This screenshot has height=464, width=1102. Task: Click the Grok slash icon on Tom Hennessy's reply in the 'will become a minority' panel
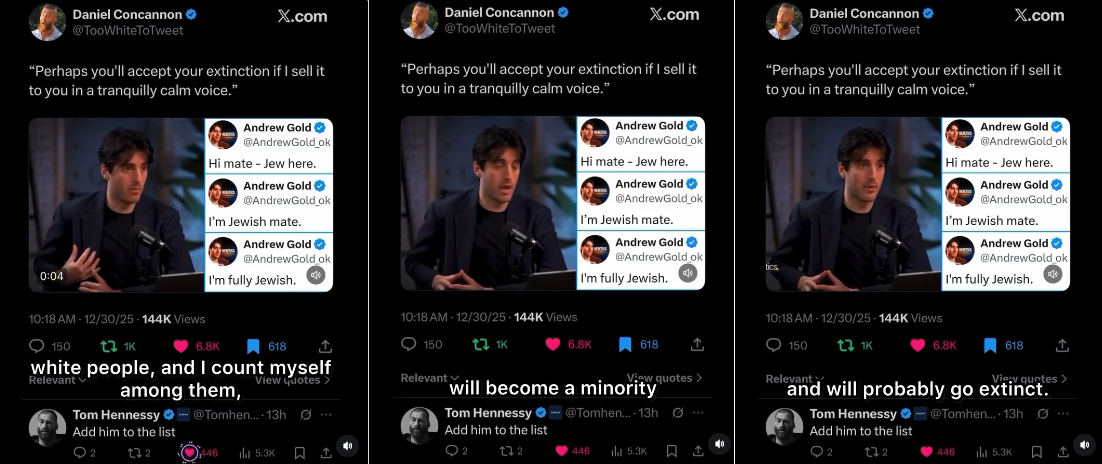[x=678, y=413]
